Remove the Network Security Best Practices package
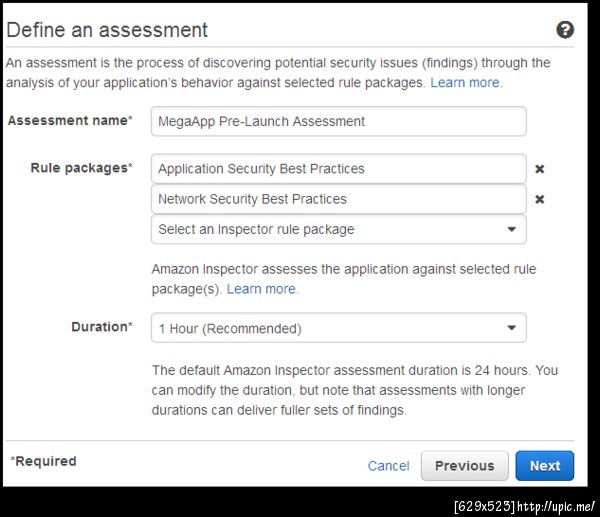The width and height of the screenshot is (600, 517). point(540,199)
